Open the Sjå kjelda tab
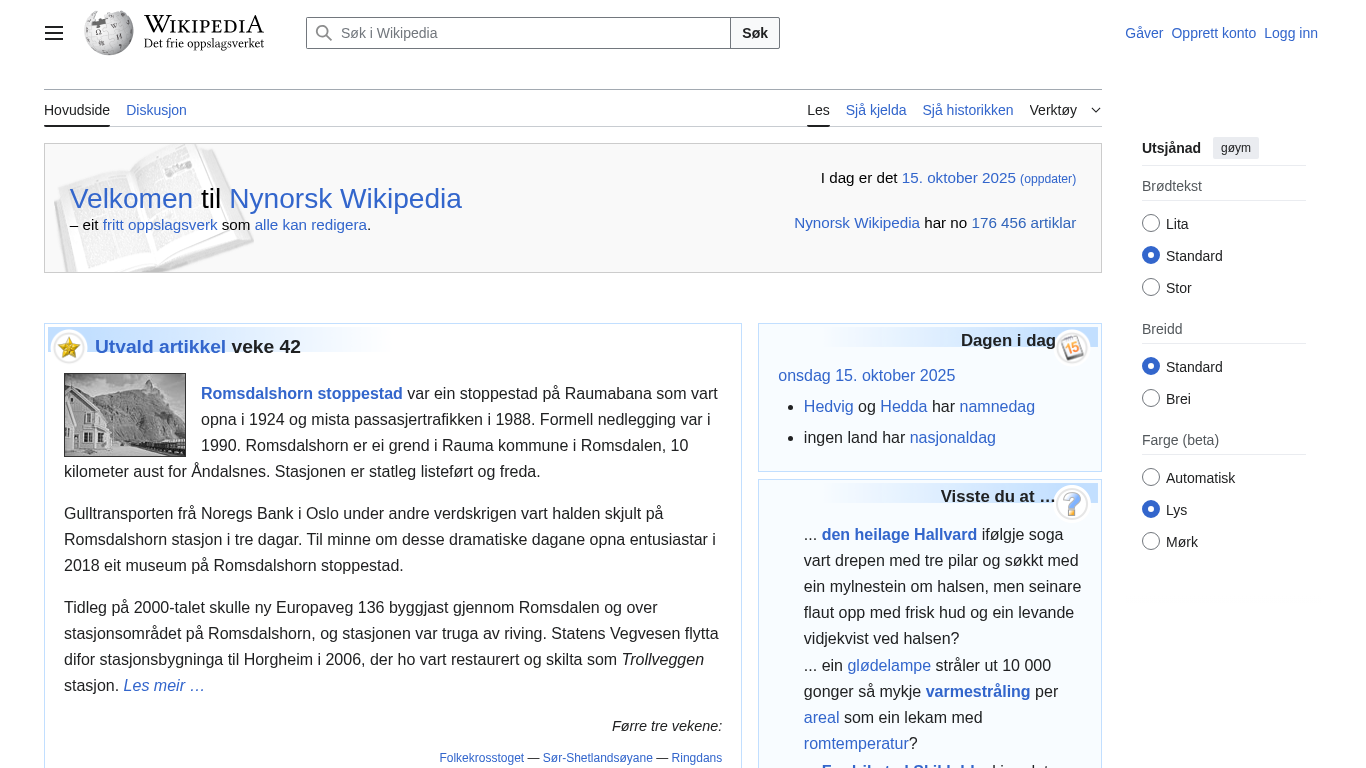The width and height of the screenshot is (1366, 768). 876,110
